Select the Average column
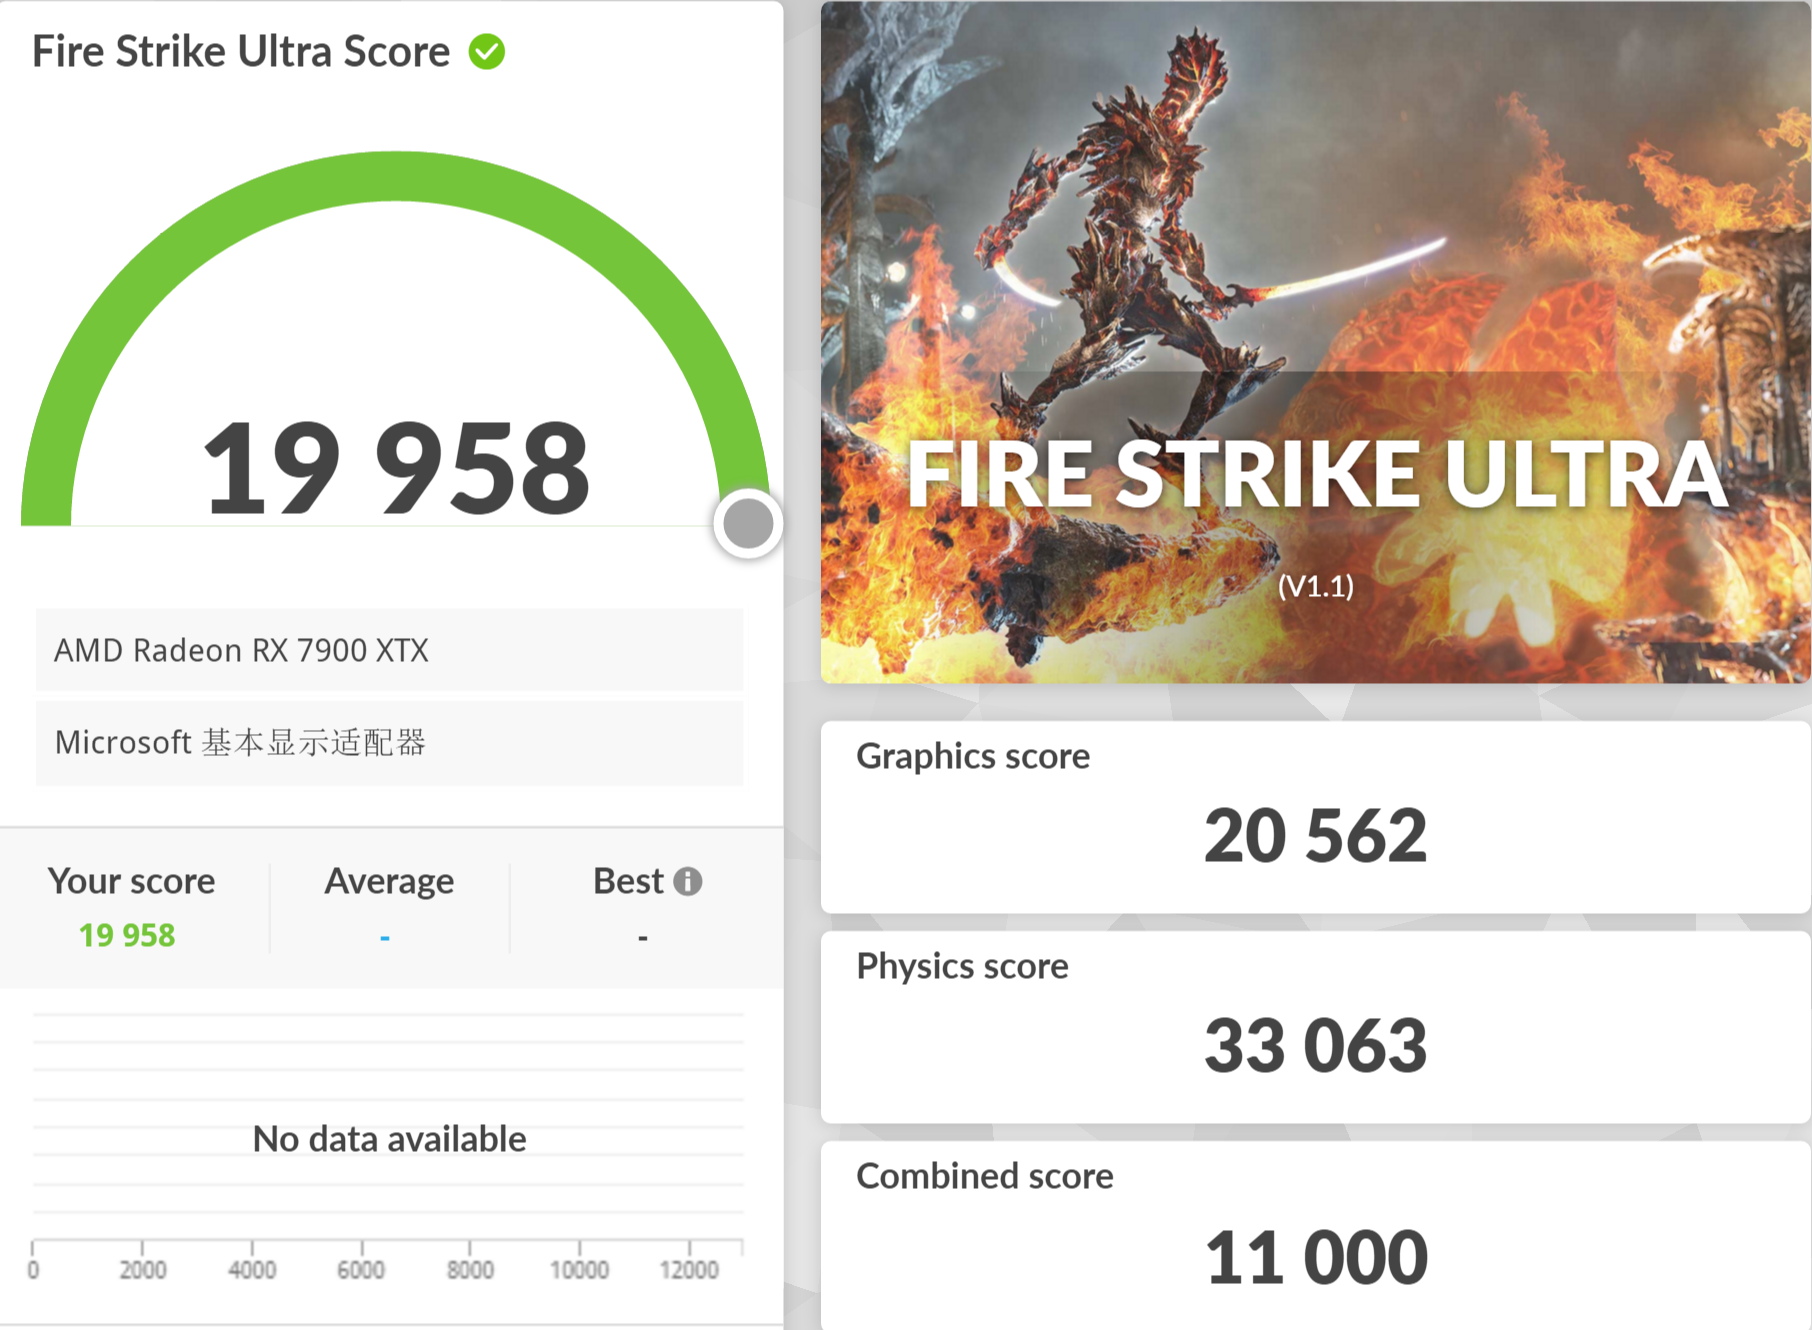Image resolution: width=1812 pixels, height=1330 pixels. coord(389,908)
